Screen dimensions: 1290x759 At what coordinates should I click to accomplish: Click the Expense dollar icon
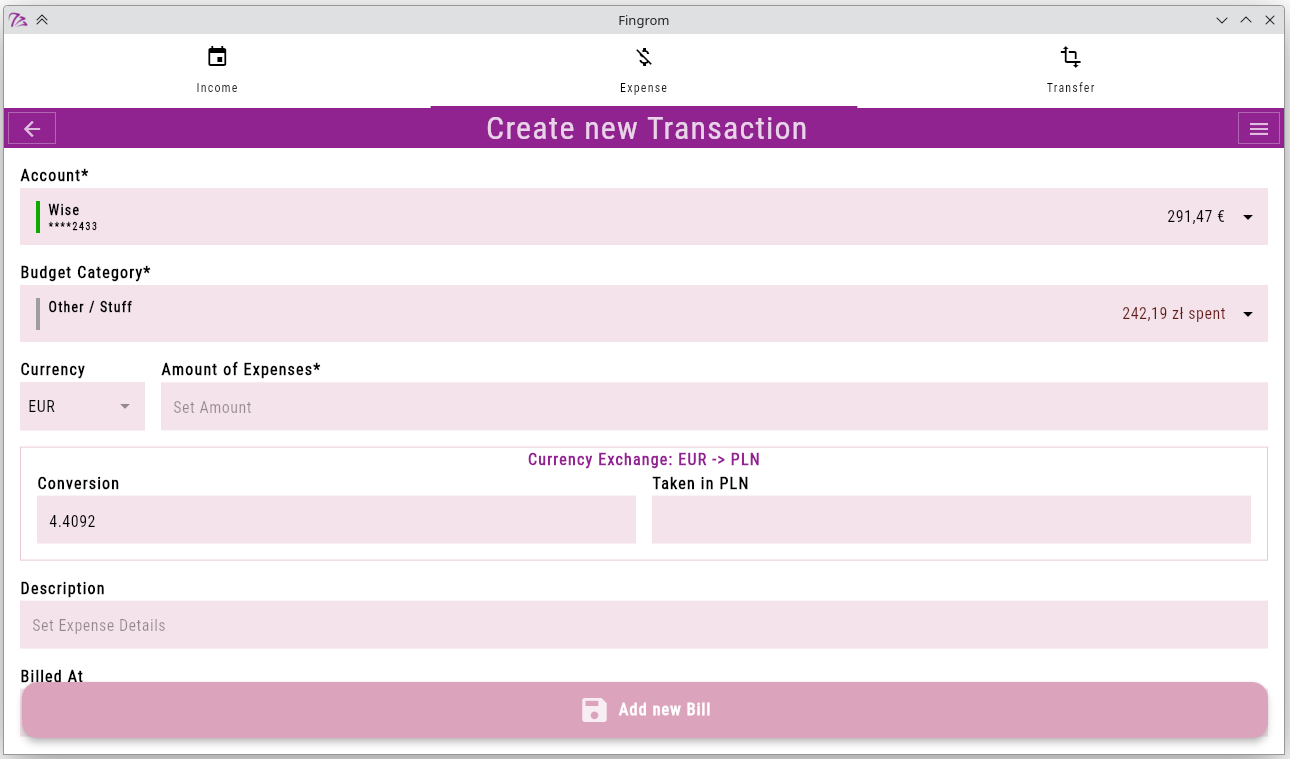(643, 57)
